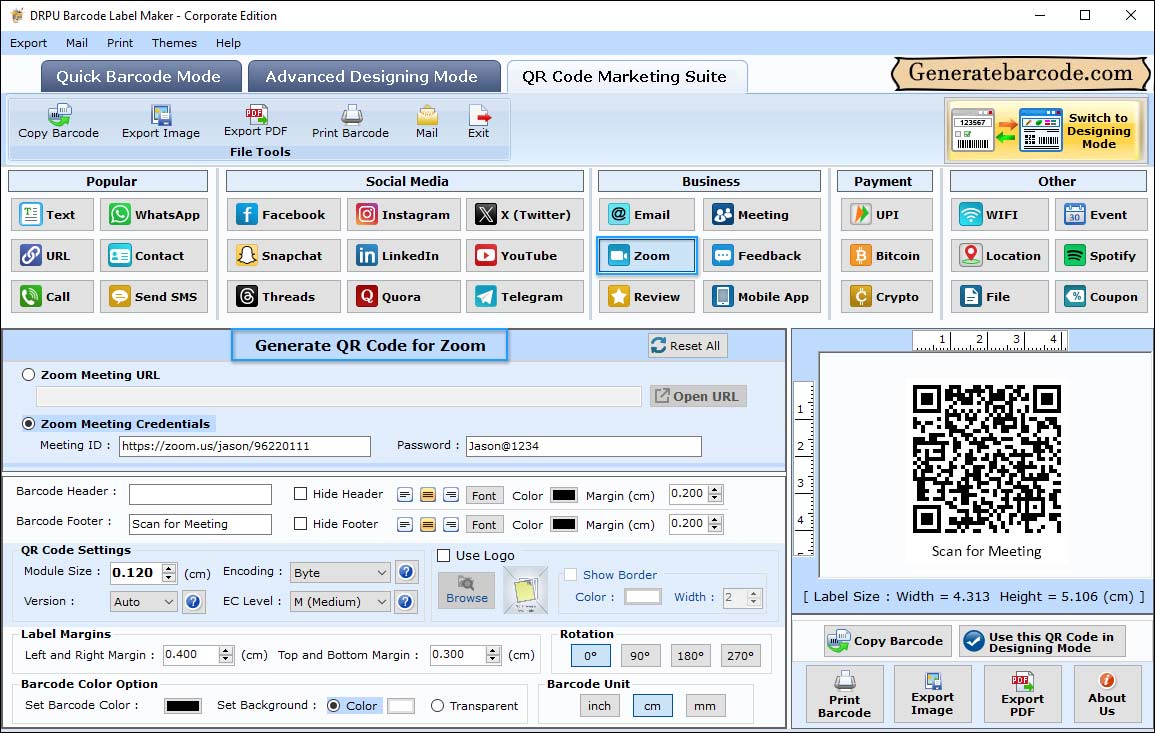This screenshot has width=1155, height=733.
Task: Click the Open URL button
Action: click(698, 396)
